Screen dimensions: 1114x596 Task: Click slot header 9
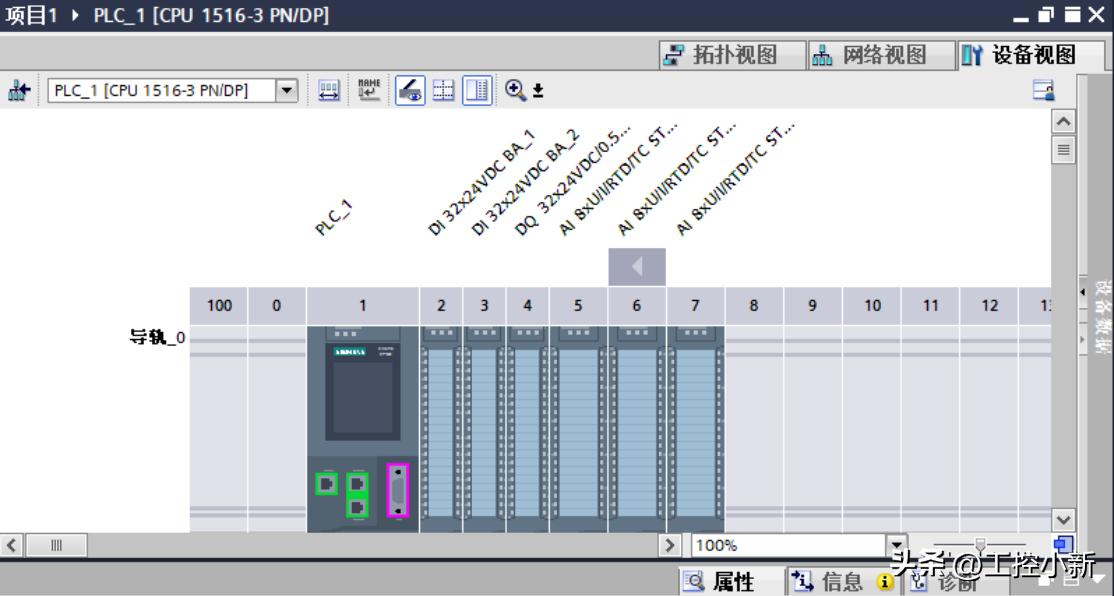coord(813,305)
